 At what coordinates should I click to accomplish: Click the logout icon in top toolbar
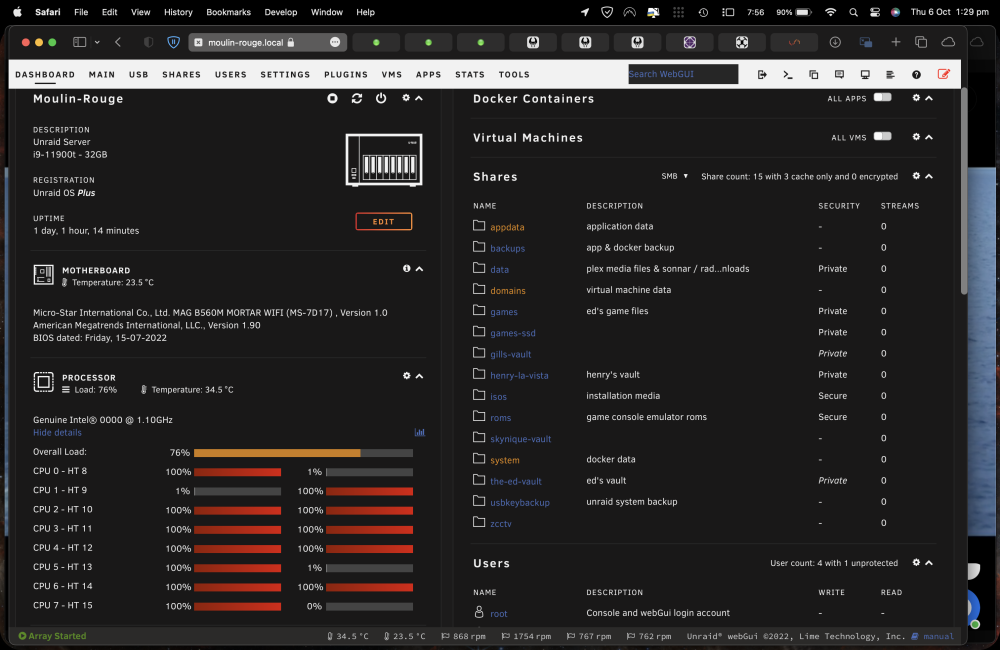[762, 75]
